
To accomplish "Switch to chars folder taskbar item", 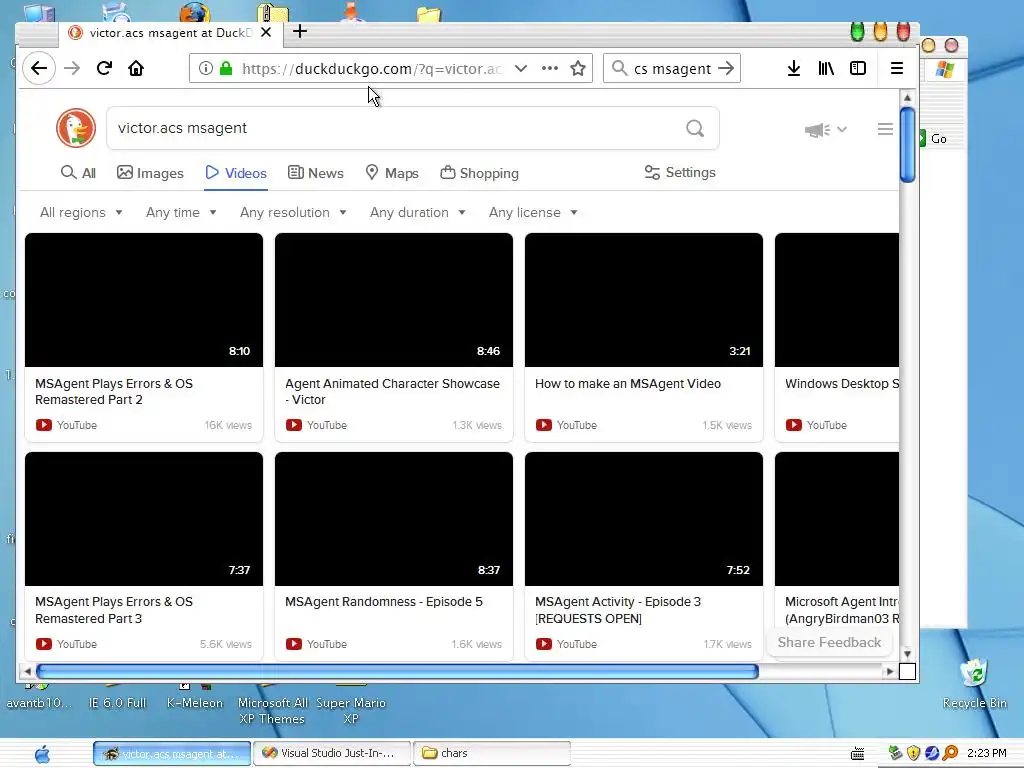I will (x=492, y=753).
